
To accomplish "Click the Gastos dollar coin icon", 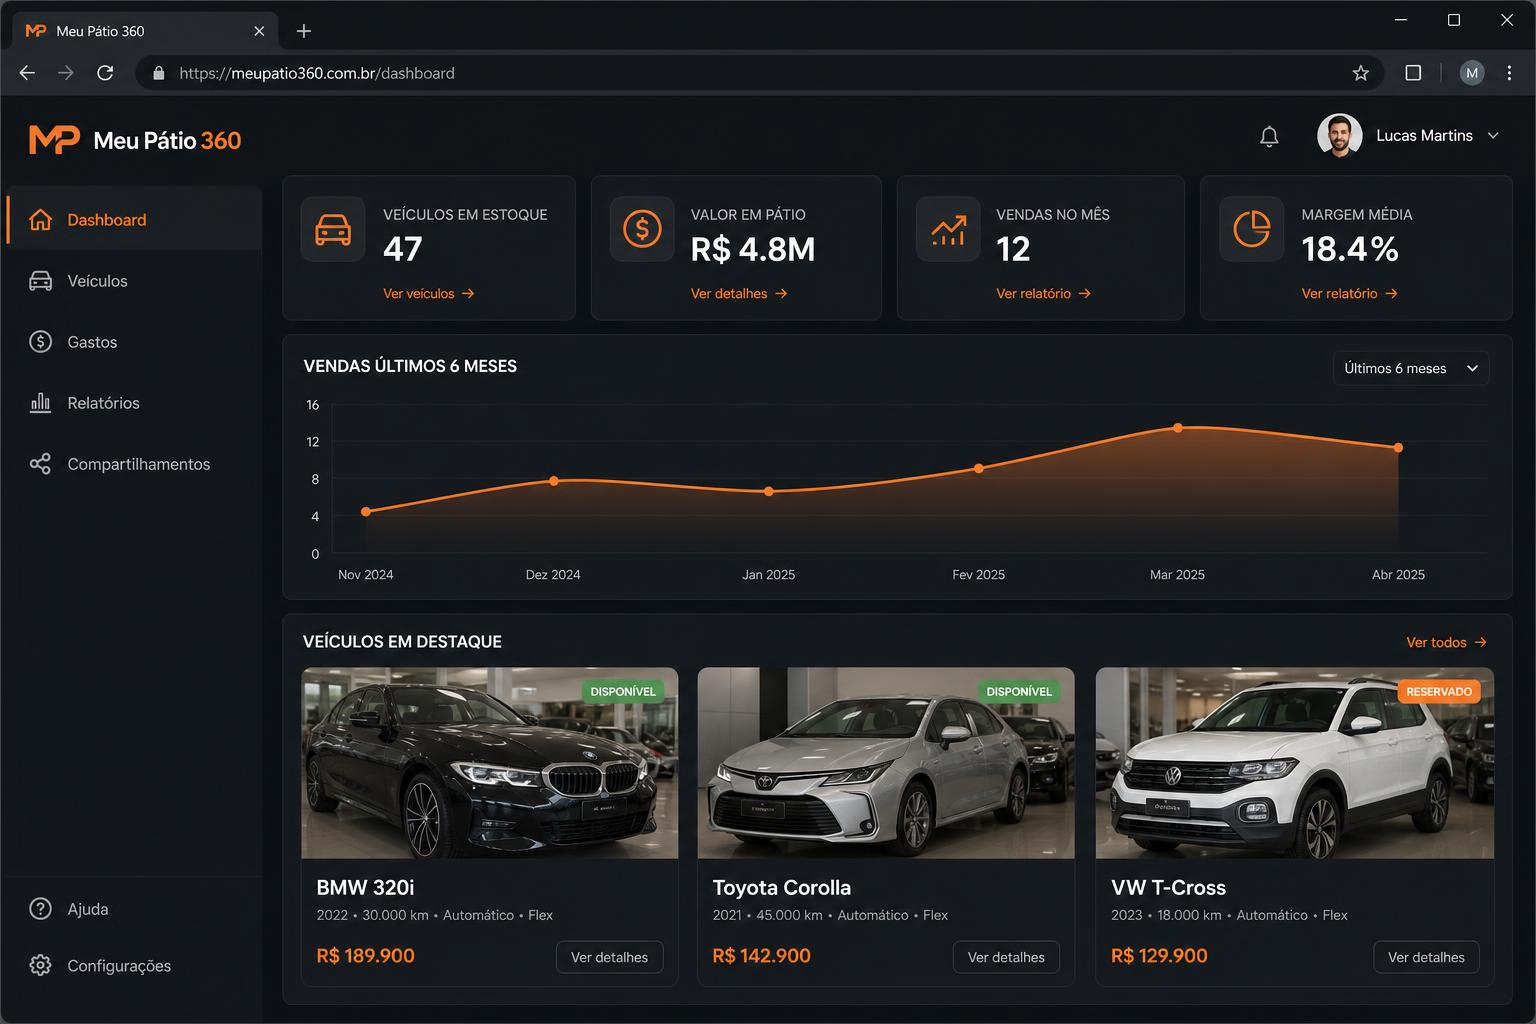I will (40, 342).
